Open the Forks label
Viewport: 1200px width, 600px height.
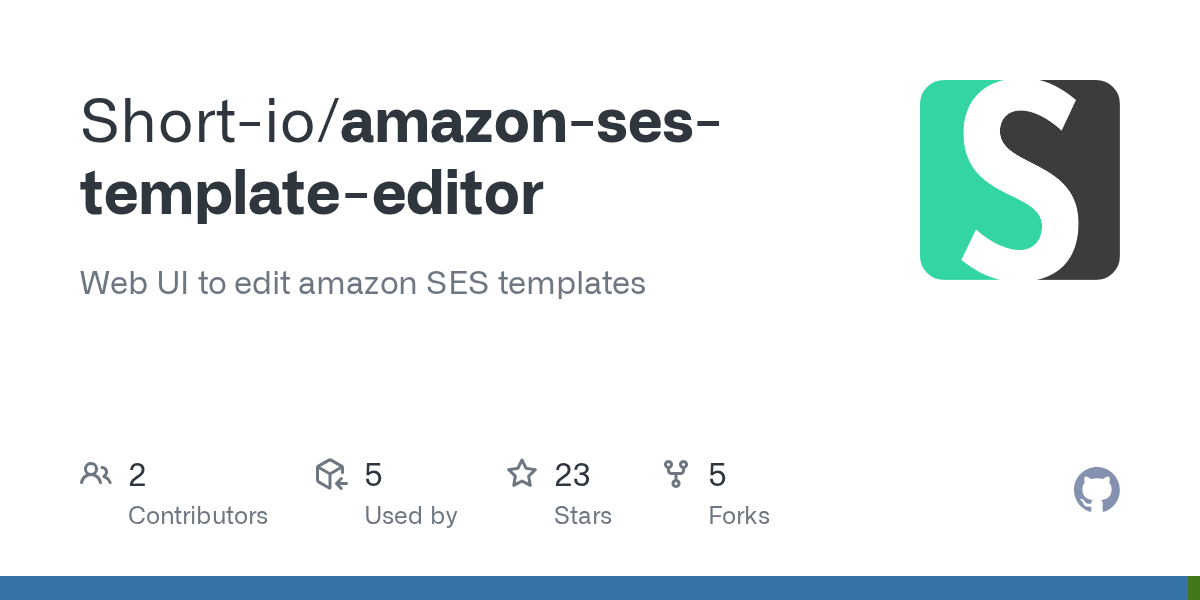[739, 516]
